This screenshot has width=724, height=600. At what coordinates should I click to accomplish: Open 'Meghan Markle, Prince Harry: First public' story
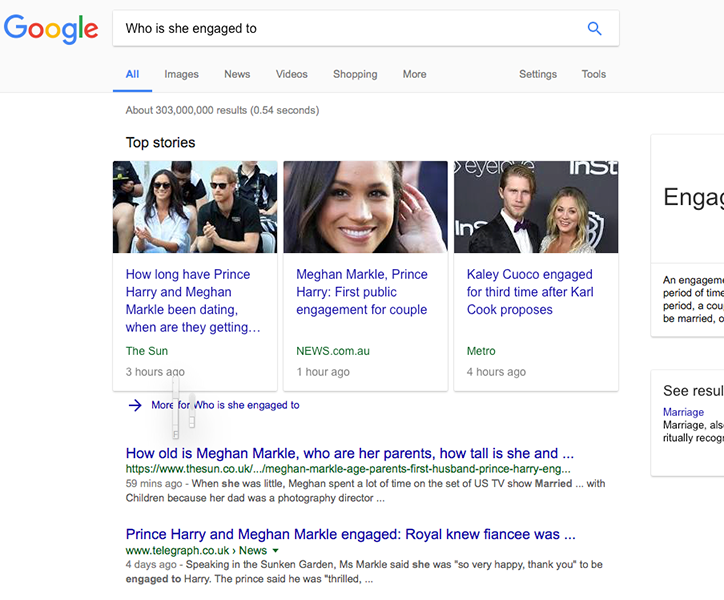362,292
